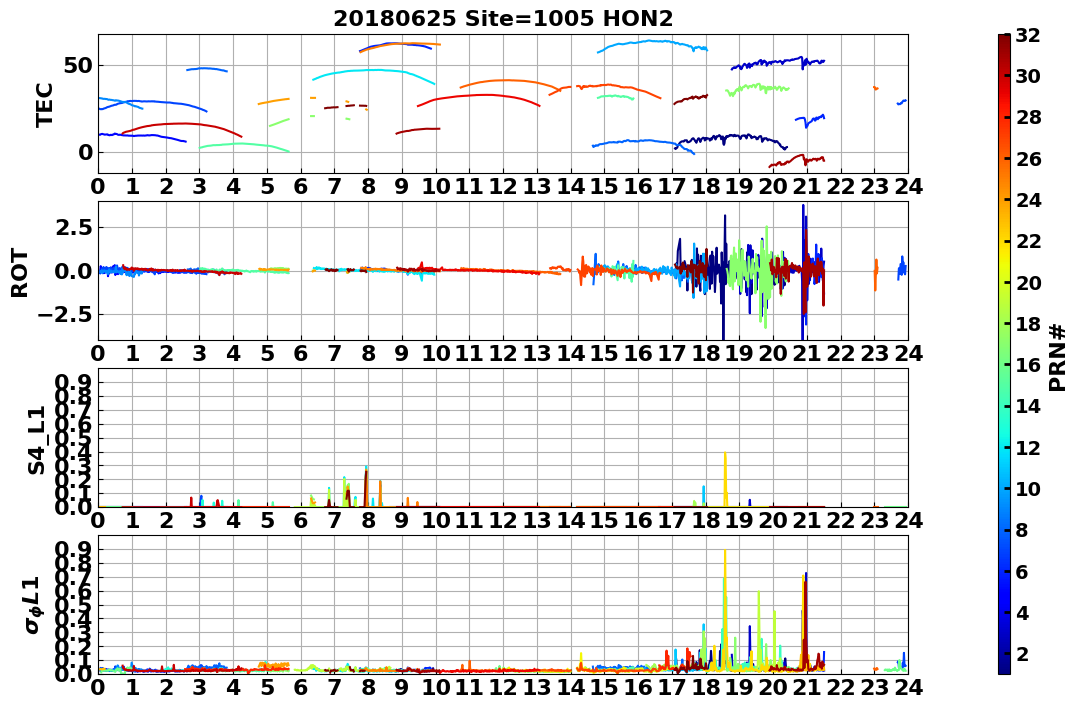Select the colorbar tick label 6
The height and width of the screenshot is (709, 1077).
pyautogui.click(x=1022, y=571)
